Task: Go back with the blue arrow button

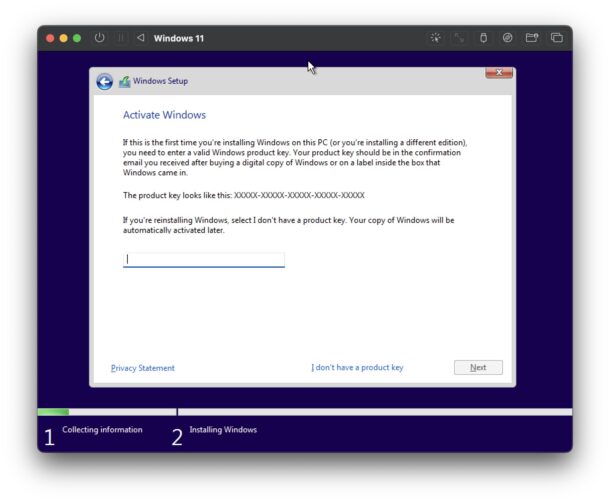Action: coord(105,82)
